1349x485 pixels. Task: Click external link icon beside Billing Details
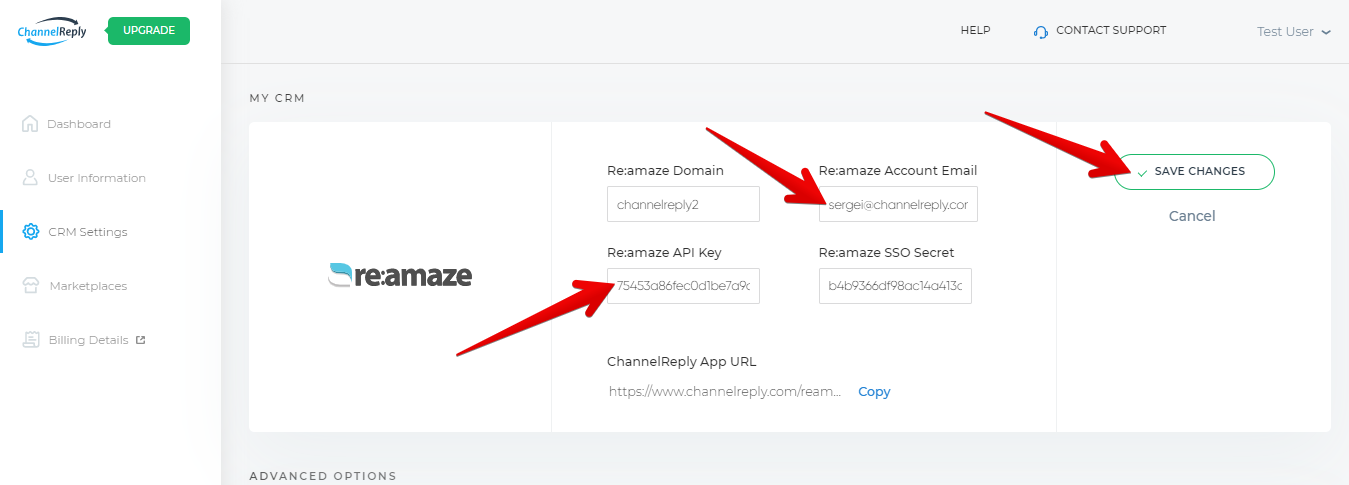tap(141, 340)
